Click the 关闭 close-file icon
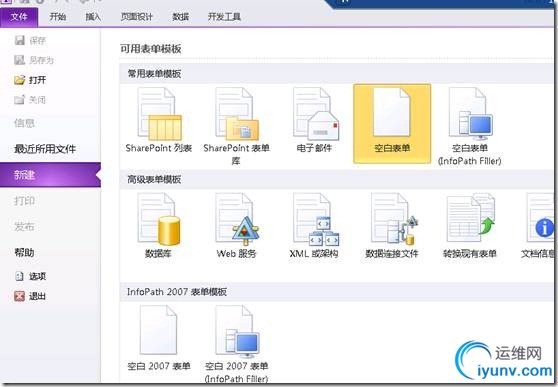Image resolution: width=558 pixels, height=387 pixels. 20,100
